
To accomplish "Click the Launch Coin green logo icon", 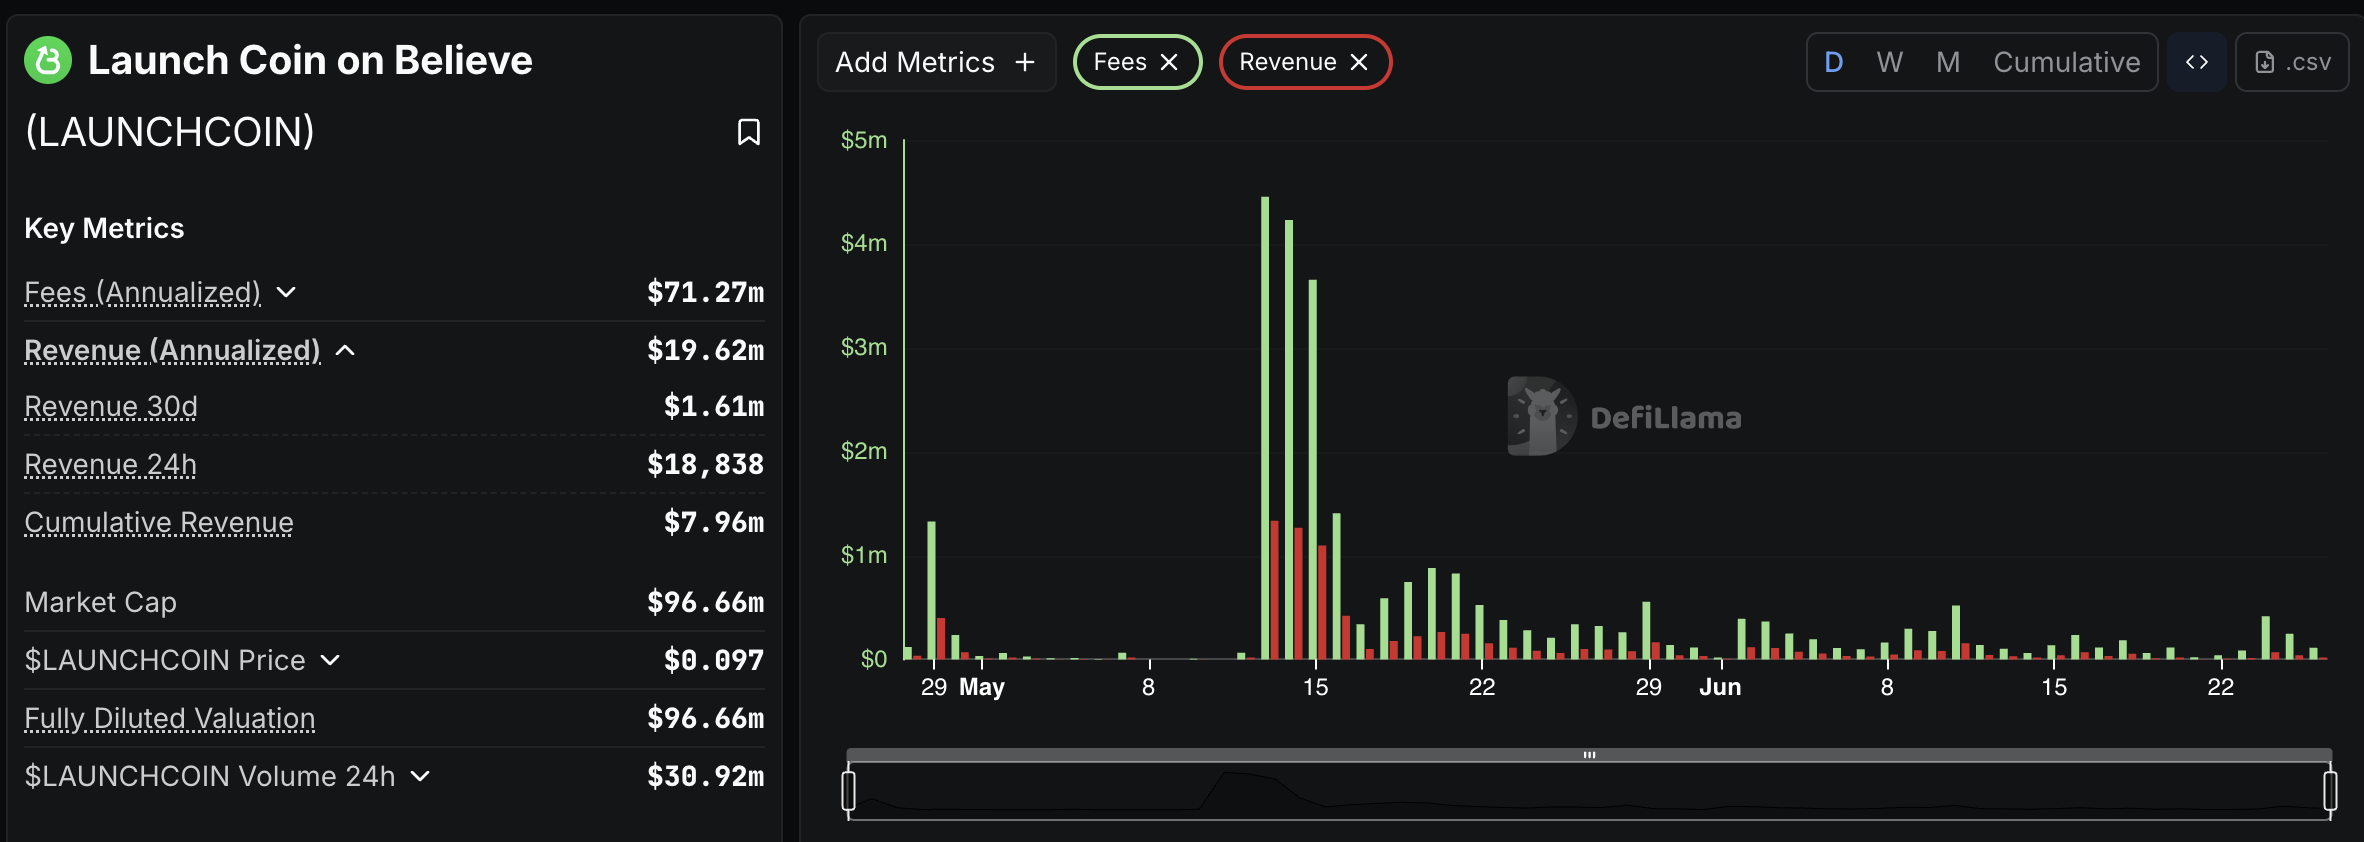I will (x=48, y=60).
